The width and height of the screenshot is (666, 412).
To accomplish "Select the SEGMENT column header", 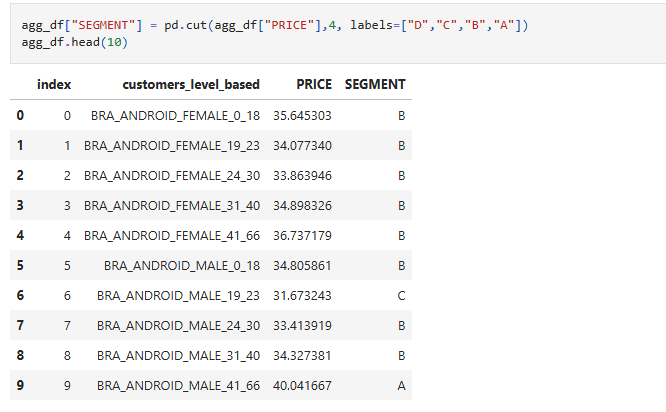I will pyautogui.click(x=375, y=84).
